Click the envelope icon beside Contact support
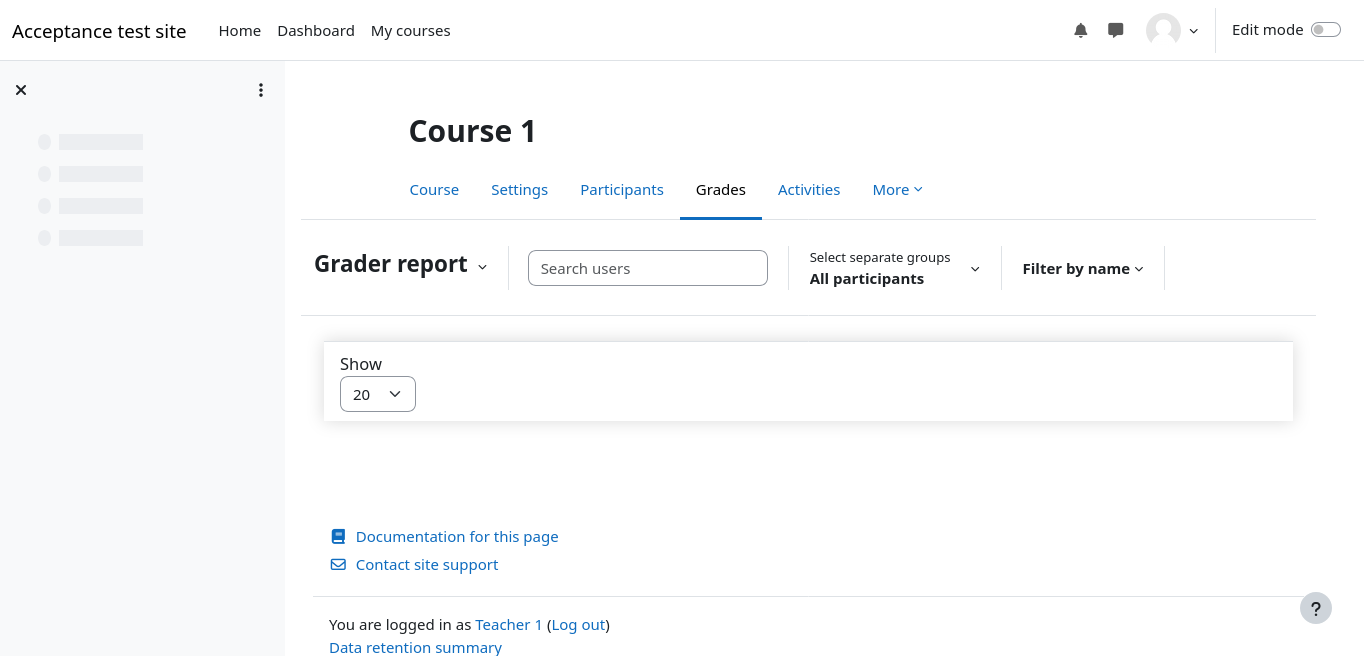 [338, 565]
